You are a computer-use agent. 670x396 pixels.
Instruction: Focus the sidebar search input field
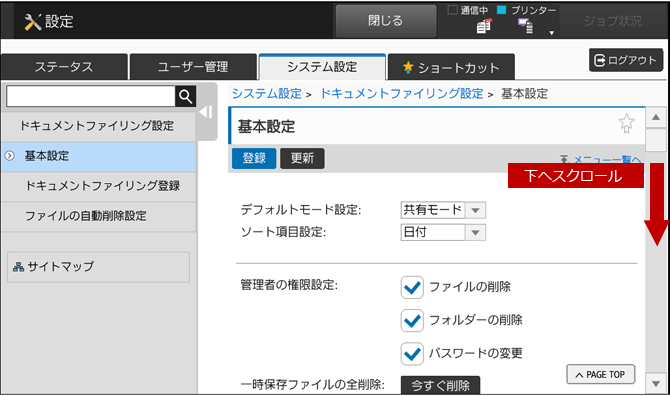(91, 97)
